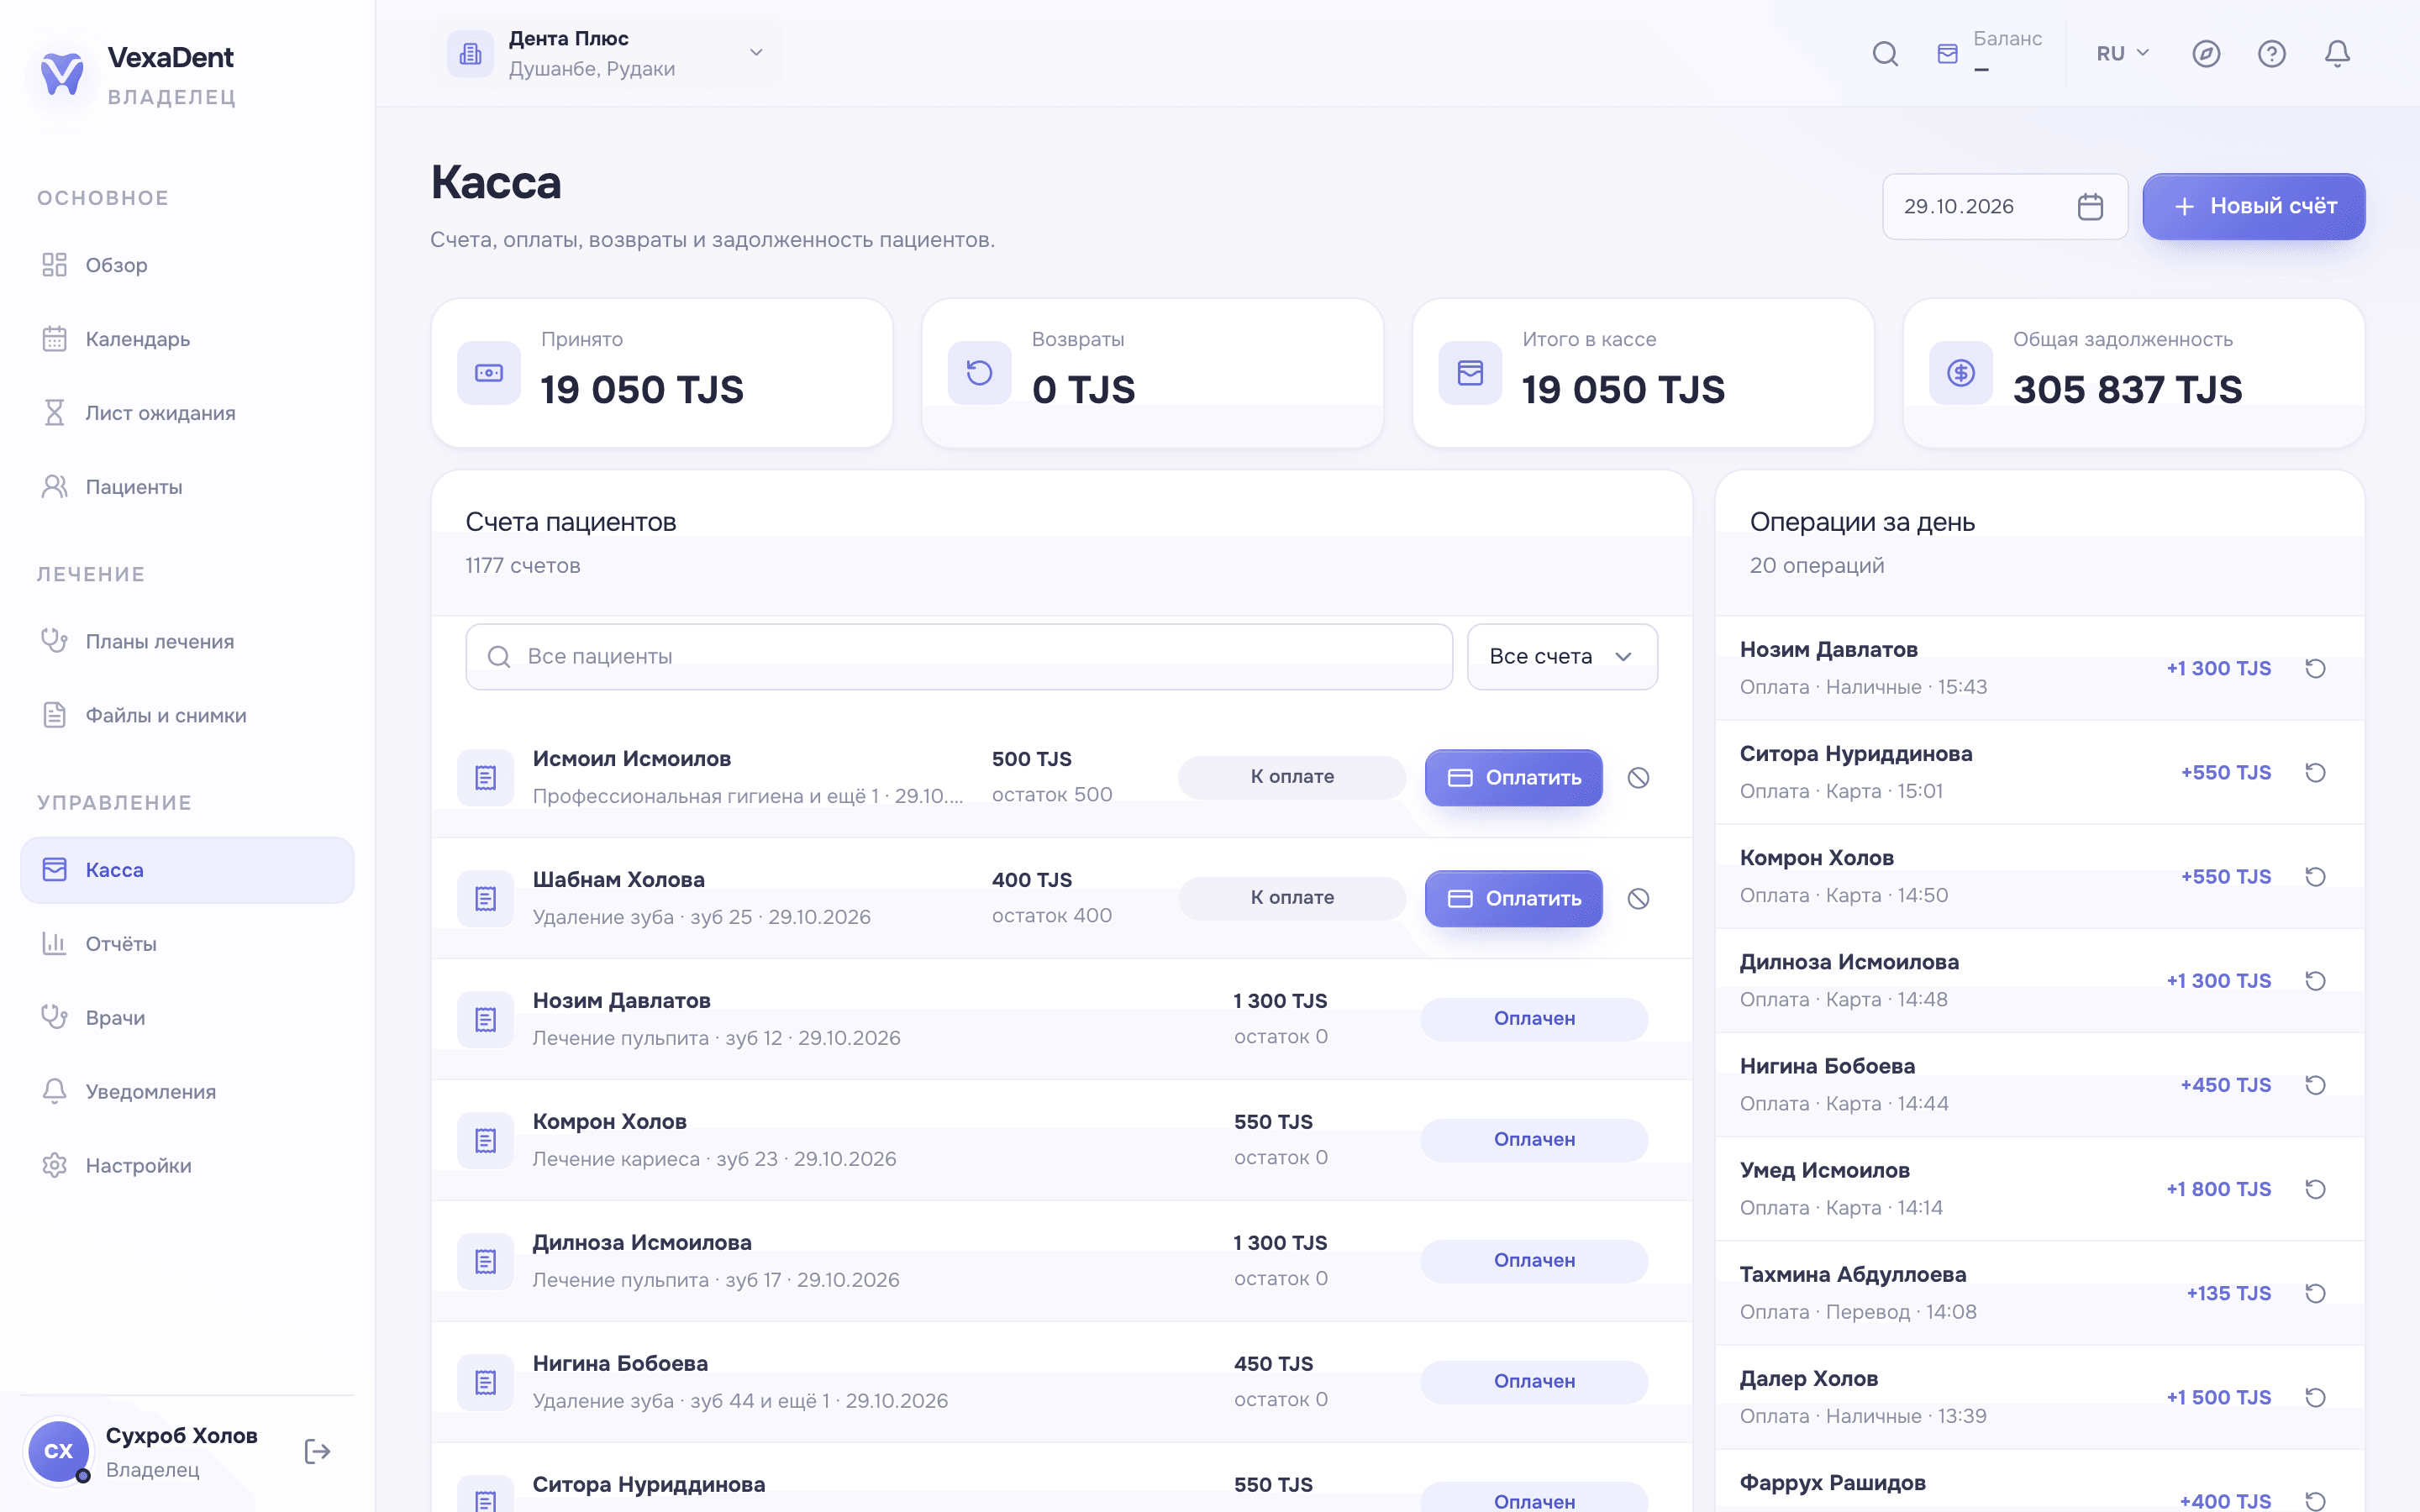Open Врачи sidebar item
Image resolution: width=2420 pixels, height=1512 pixels.
pyautogui.click(x=187, y=1018)
